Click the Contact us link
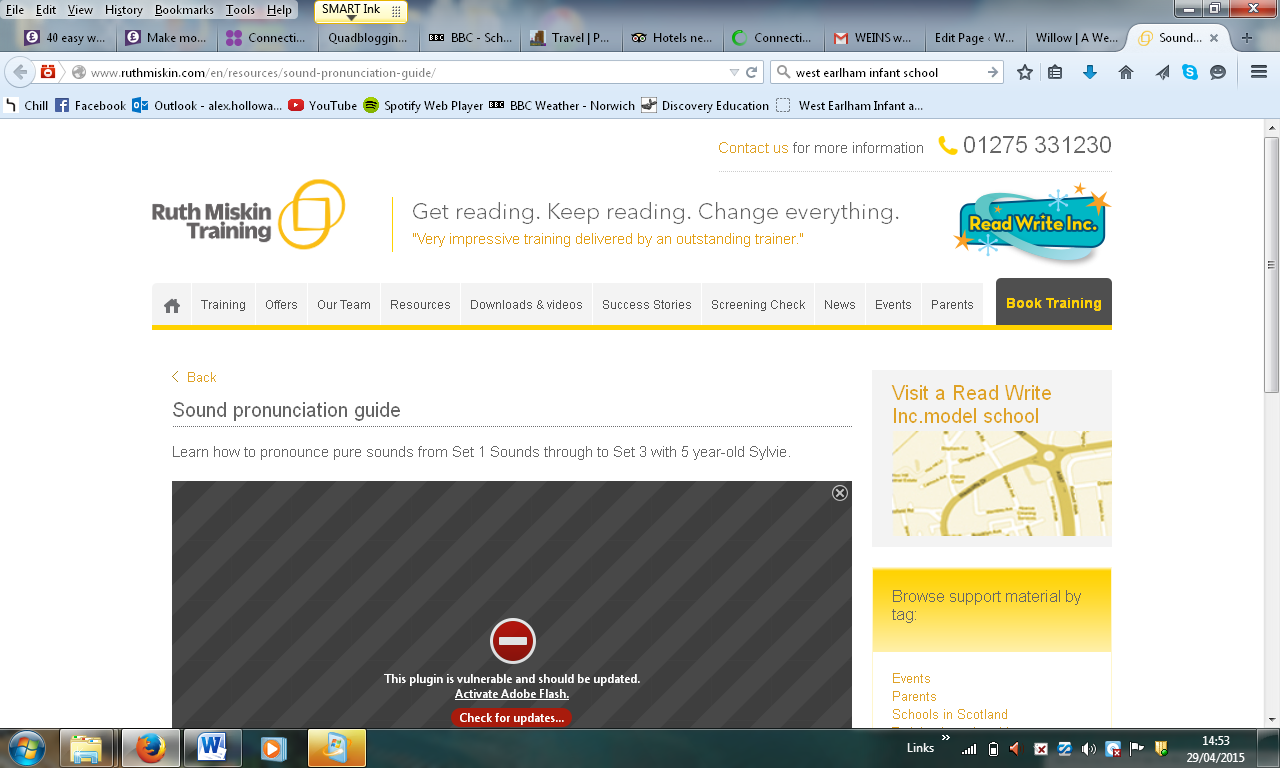 click(753, 148)
